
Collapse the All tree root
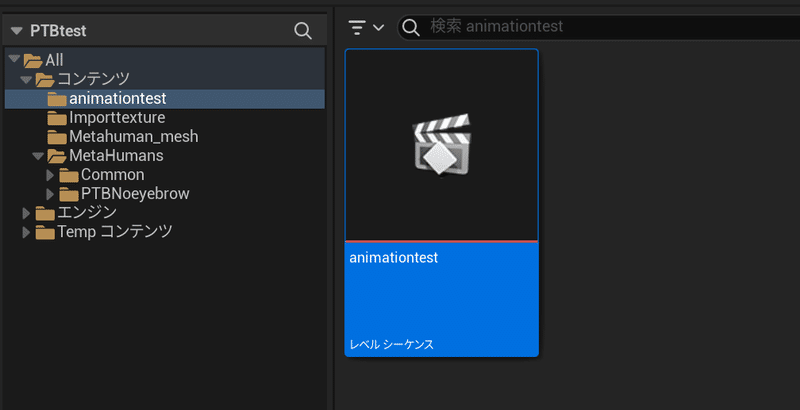[13, 61]
